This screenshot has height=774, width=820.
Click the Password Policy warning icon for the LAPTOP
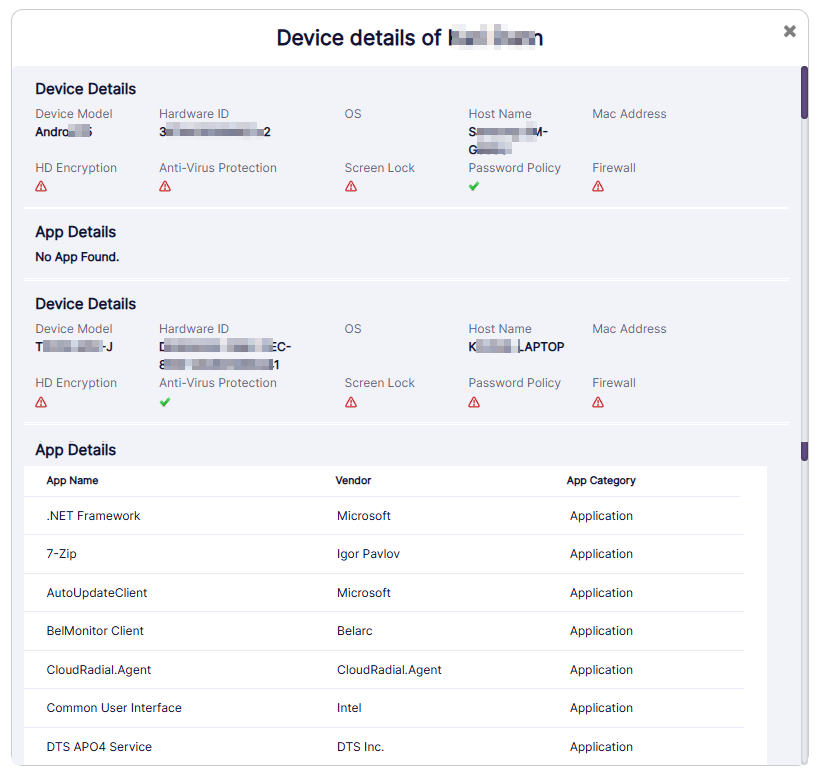(x=474, y=401)
